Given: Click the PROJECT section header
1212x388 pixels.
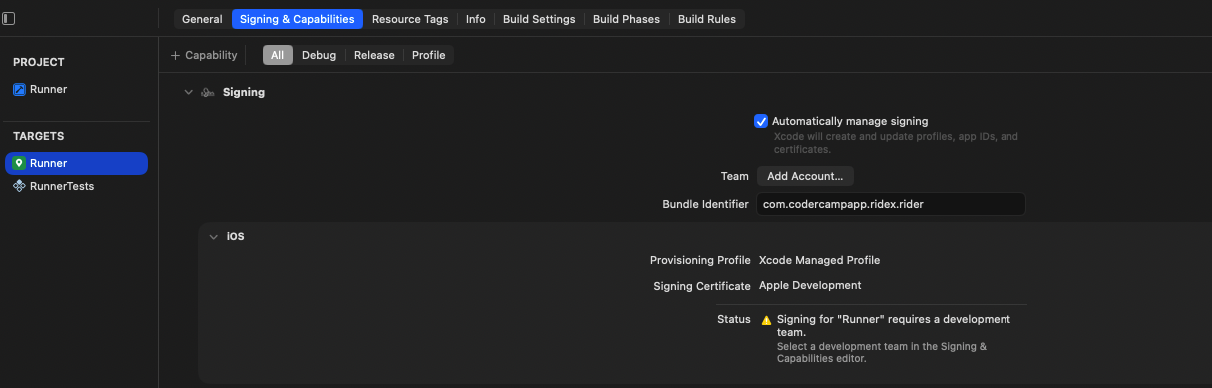Looking at the screenshot, I should pos(39,62).
